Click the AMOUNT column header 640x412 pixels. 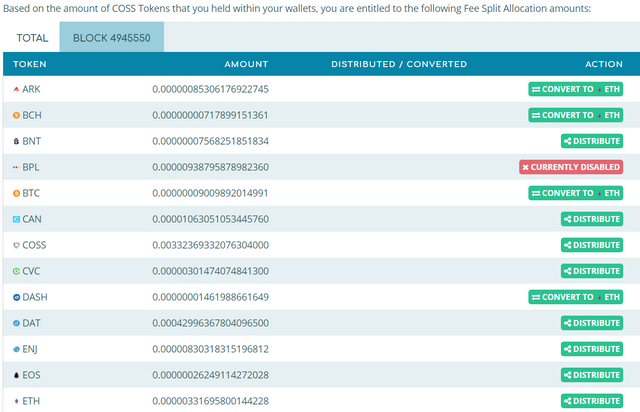[x=246, y=64]
